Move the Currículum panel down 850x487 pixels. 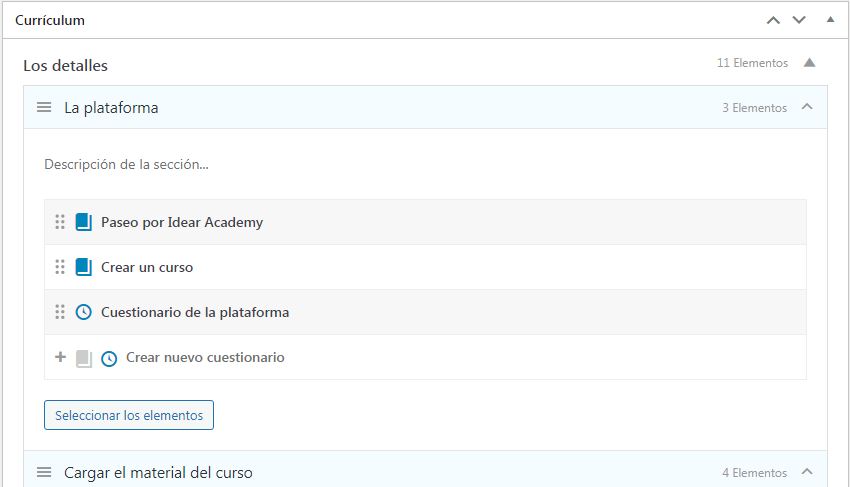point(798,20)
